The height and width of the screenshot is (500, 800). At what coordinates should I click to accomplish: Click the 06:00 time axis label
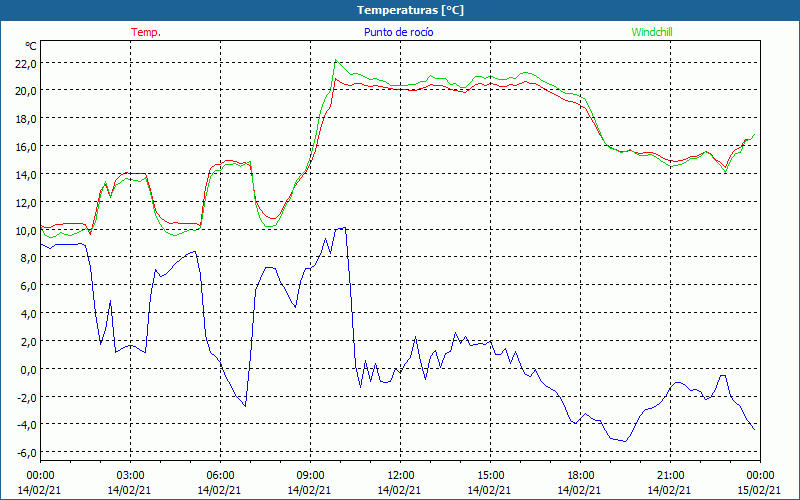pyautogui.click(x=220, y=476)
